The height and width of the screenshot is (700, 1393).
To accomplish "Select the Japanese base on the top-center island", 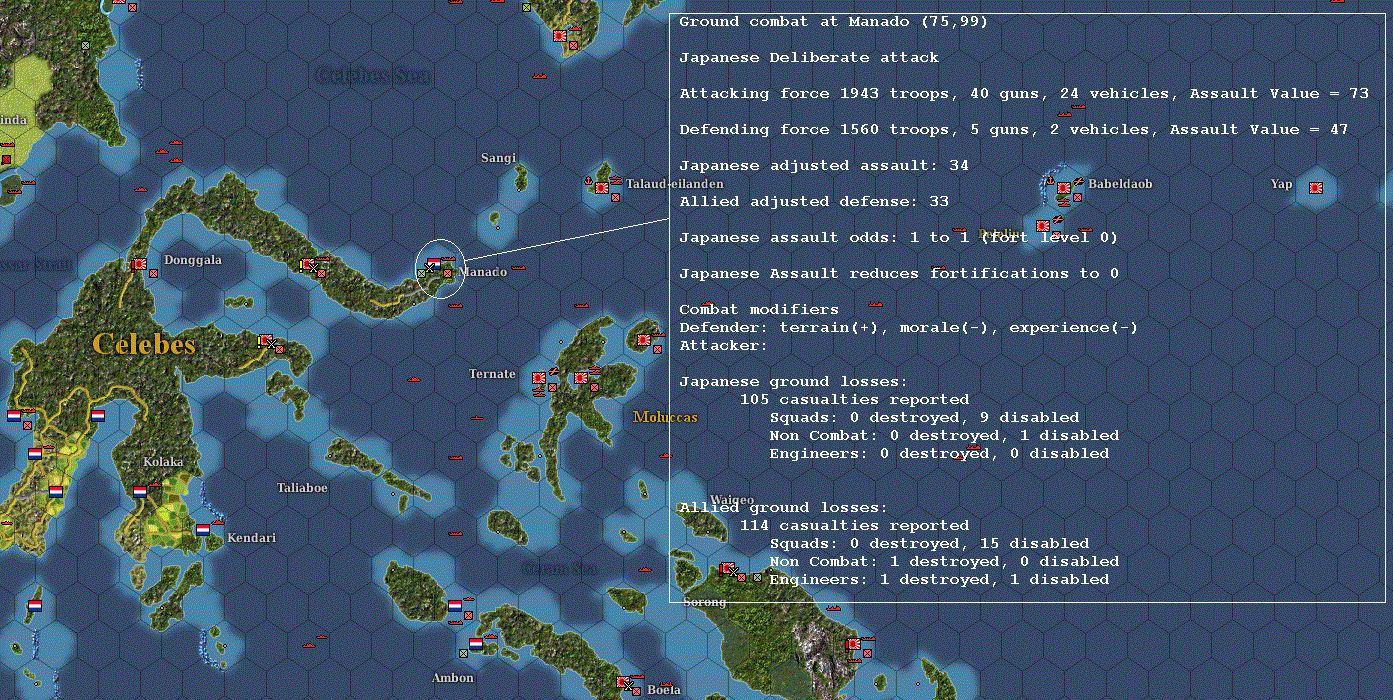I will (560, 36).
